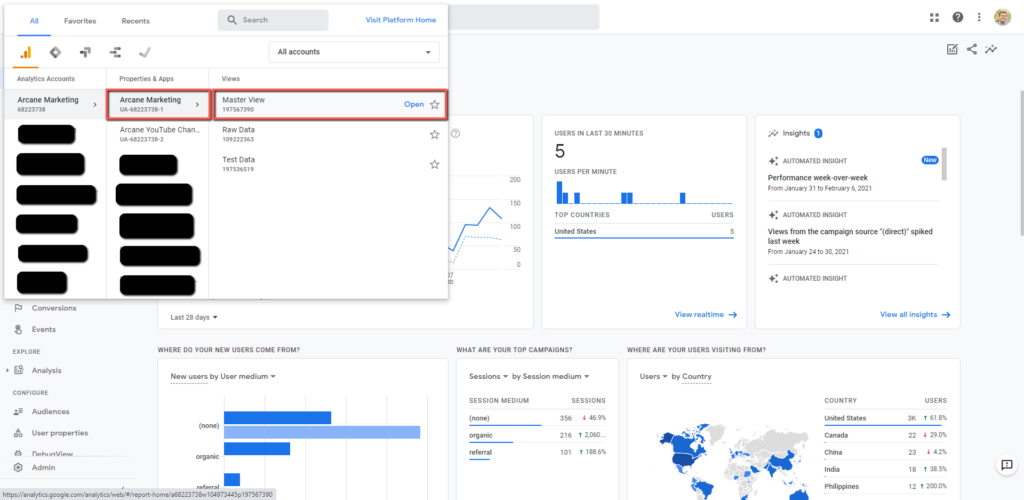Open the by Session medium dropdown
The height and width of the screenshot is (500, 1024).
coord(551,377)
